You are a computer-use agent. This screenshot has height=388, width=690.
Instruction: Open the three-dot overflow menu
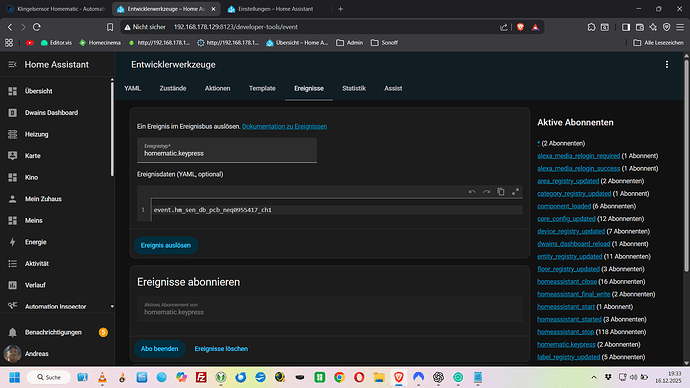[667, 65]
